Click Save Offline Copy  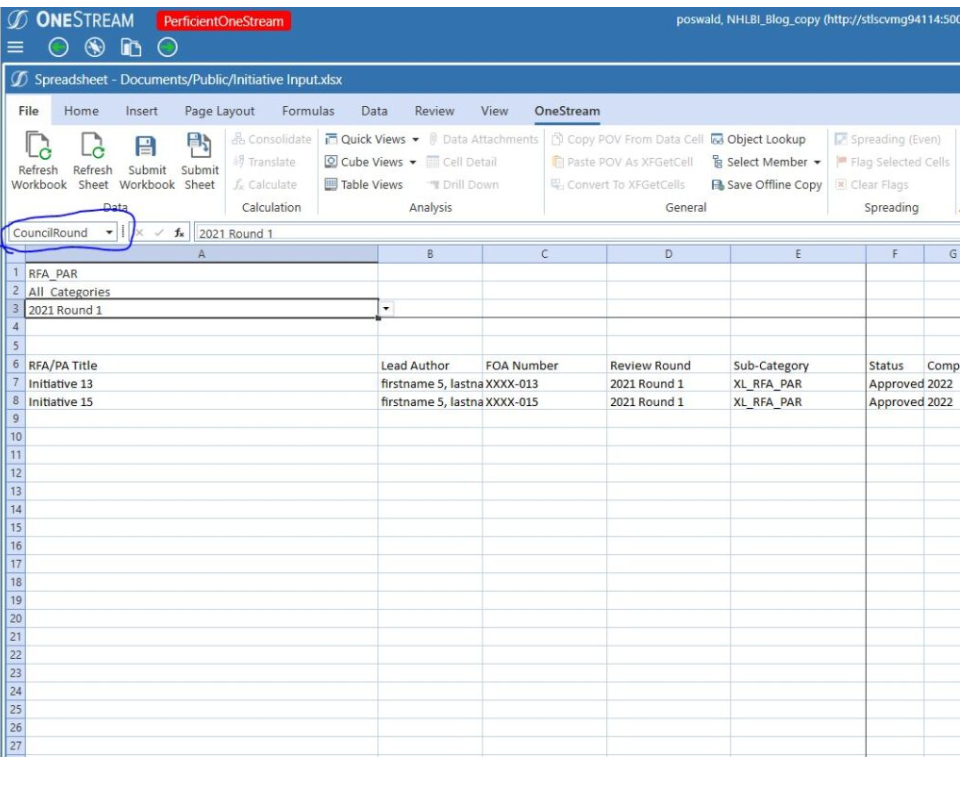[x=766, y=185]
